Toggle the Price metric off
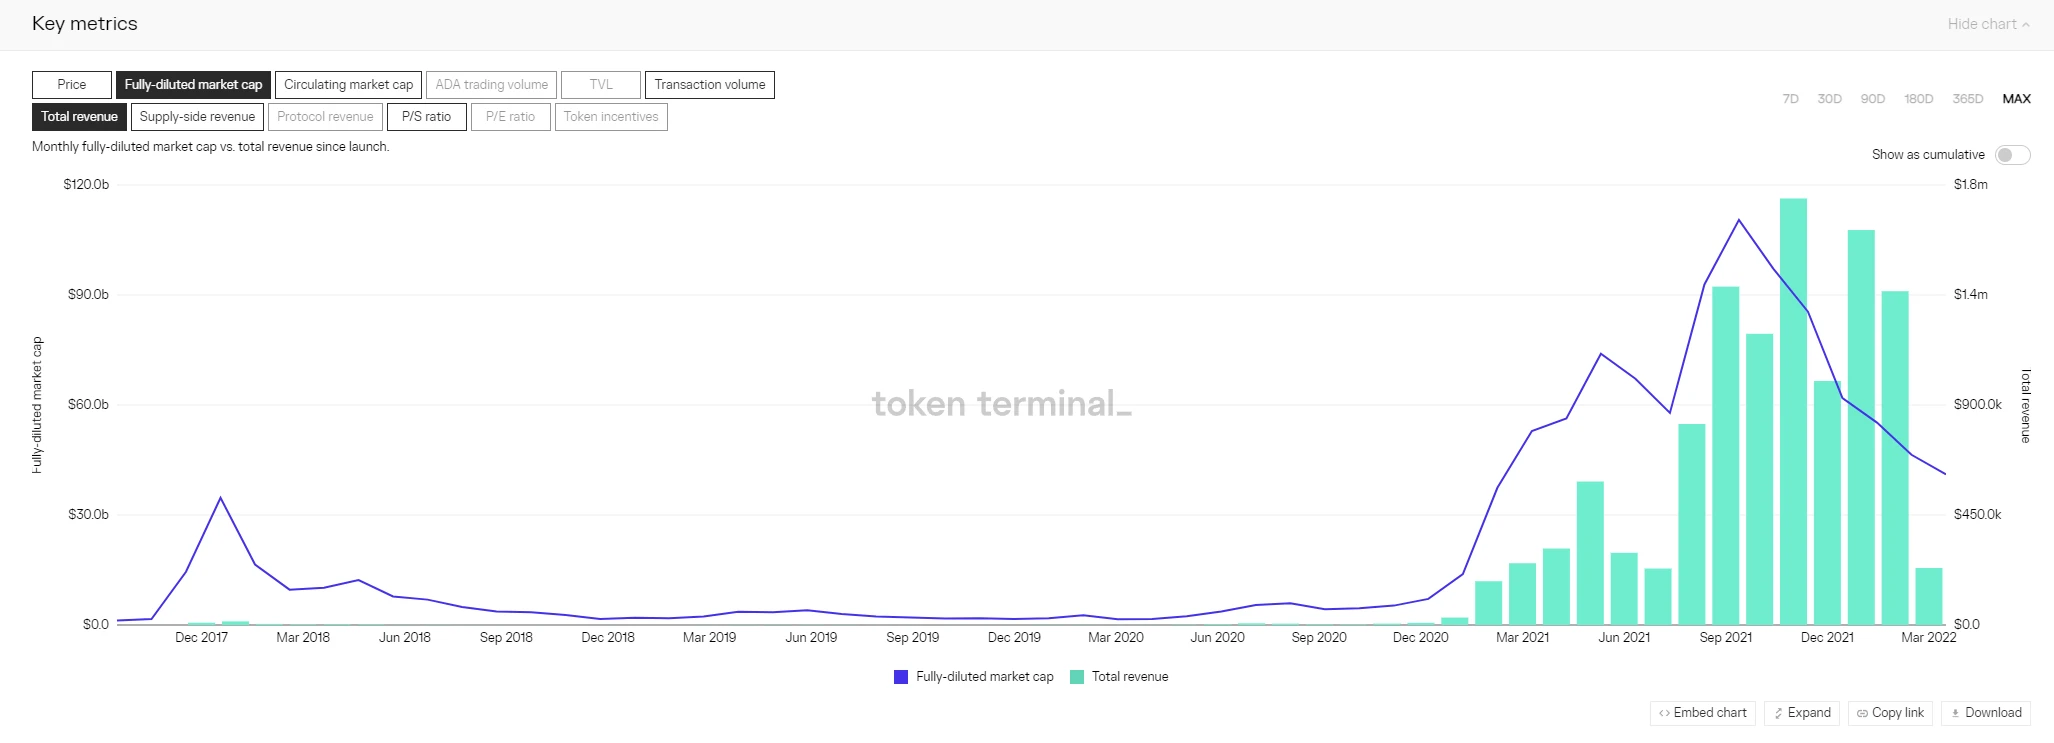 [x=72, y=85]
